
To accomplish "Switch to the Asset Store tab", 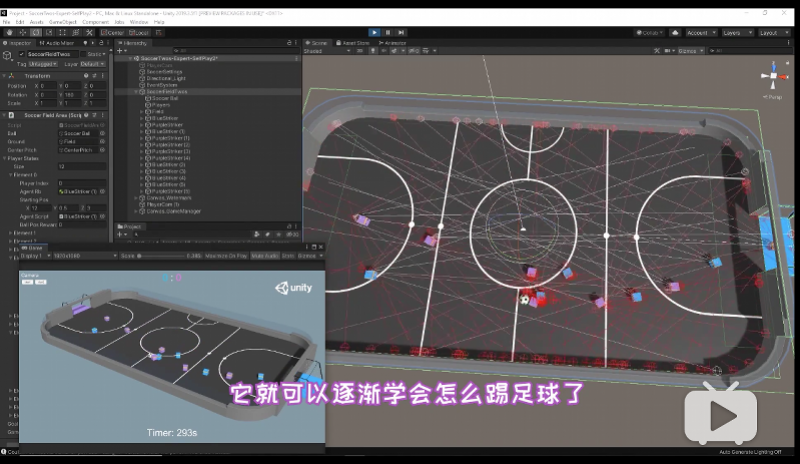I will pyautogui.click(x=355, y=43).
